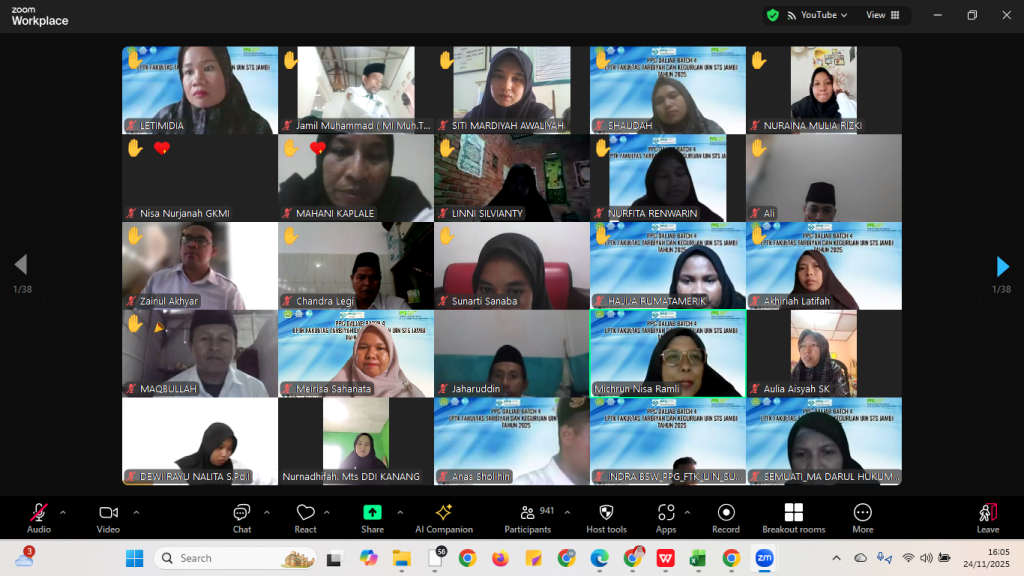Expand audio options arrow next to Audio

point(63,512)
